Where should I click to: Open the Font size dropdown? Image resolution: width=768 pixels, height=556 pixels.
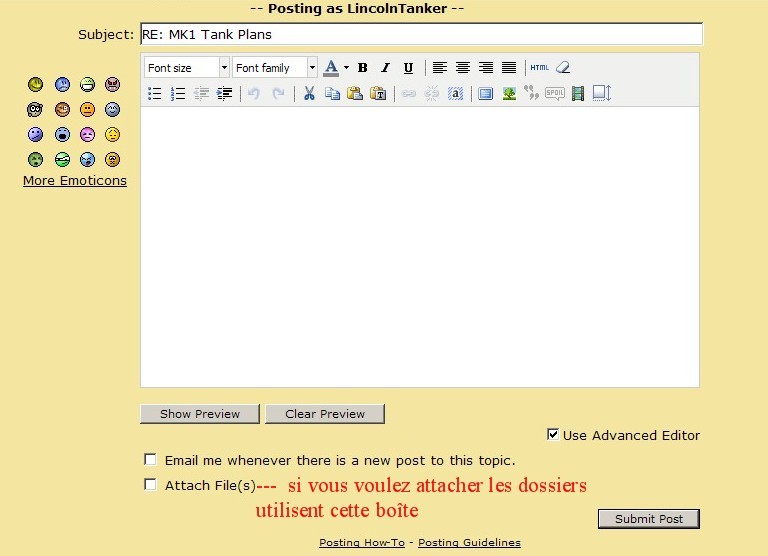[x=186, y=68]
